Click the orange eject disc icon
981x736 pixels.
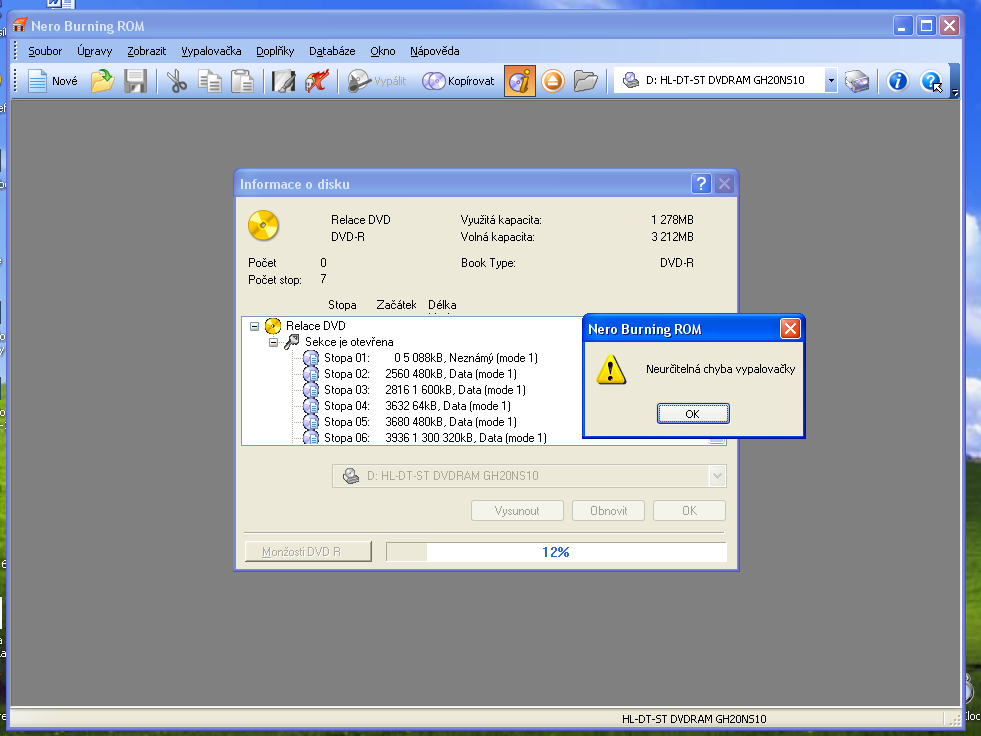553,81
